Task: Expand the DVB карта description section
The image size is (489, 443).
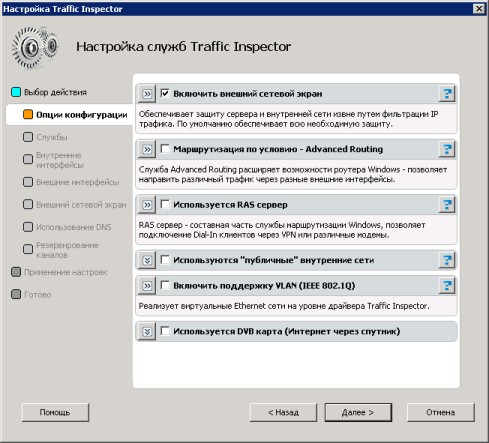Action: click(147, 332)
